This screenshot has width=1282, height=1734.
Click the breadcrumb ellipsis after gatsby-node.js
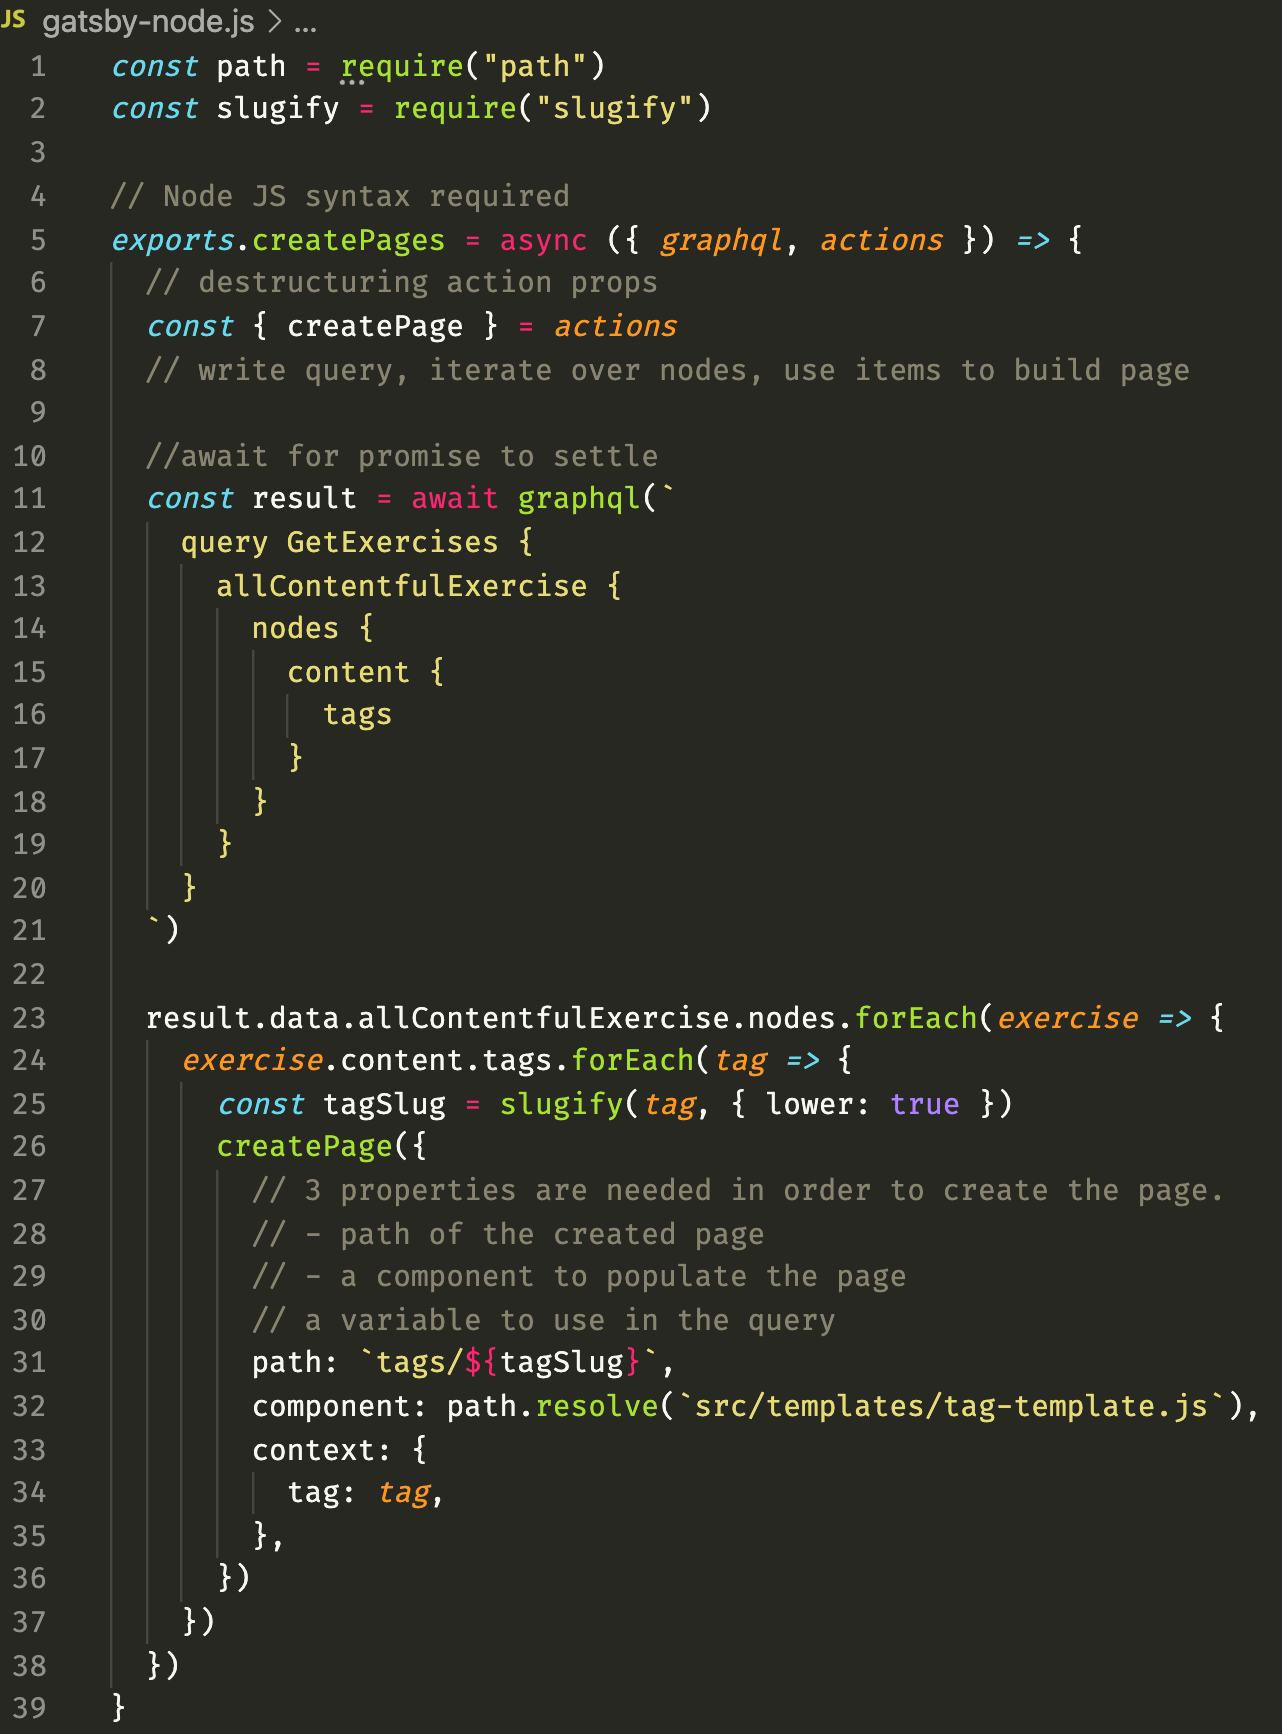pyautogui.click(x=306, y=28)
